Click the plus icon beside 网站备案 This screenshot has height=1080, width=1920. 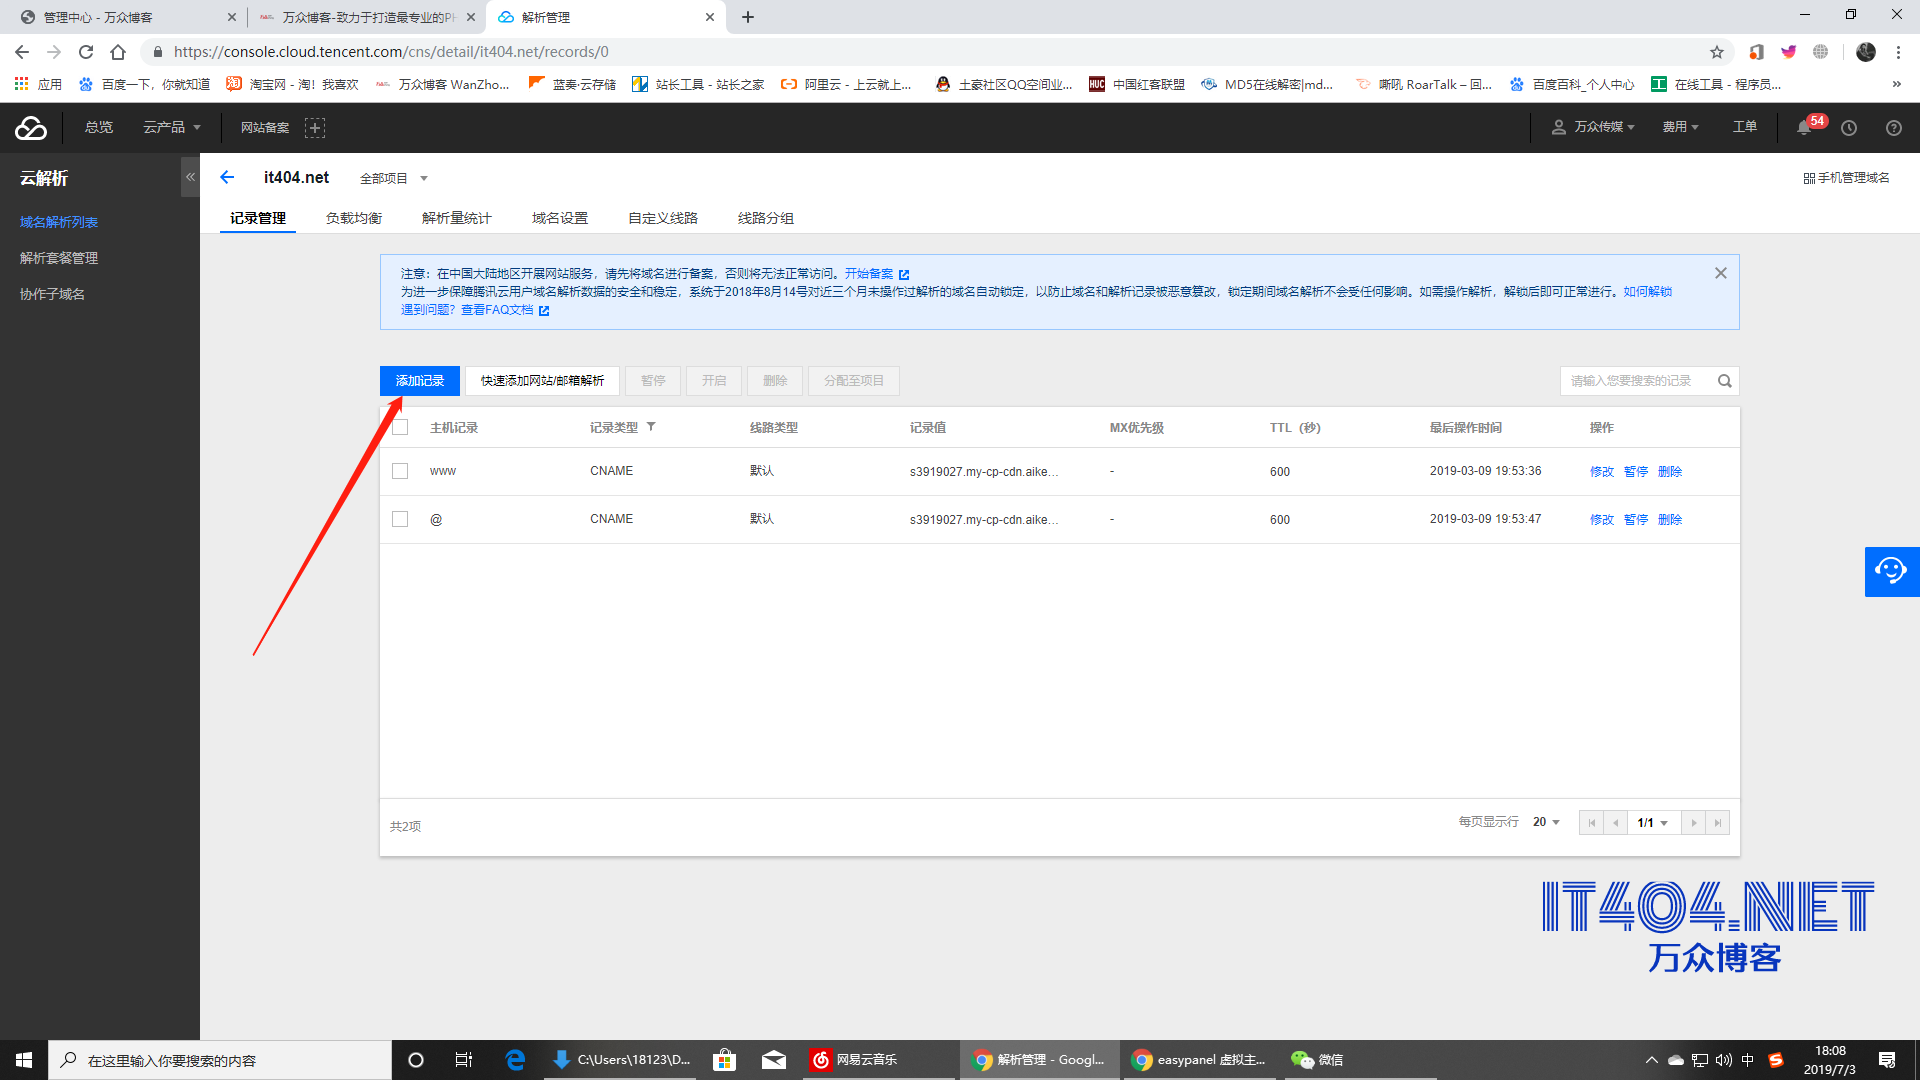pyautogui.click(x=315, y=128)
